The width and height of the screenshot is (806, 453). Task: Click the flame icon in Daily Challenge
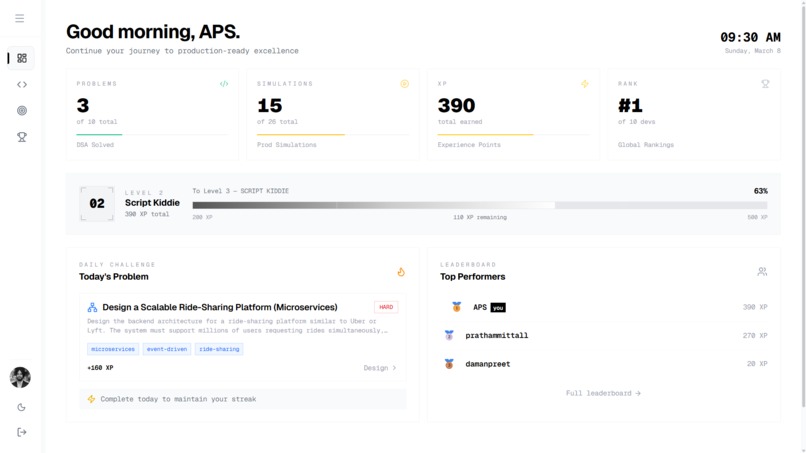[401, 272]
